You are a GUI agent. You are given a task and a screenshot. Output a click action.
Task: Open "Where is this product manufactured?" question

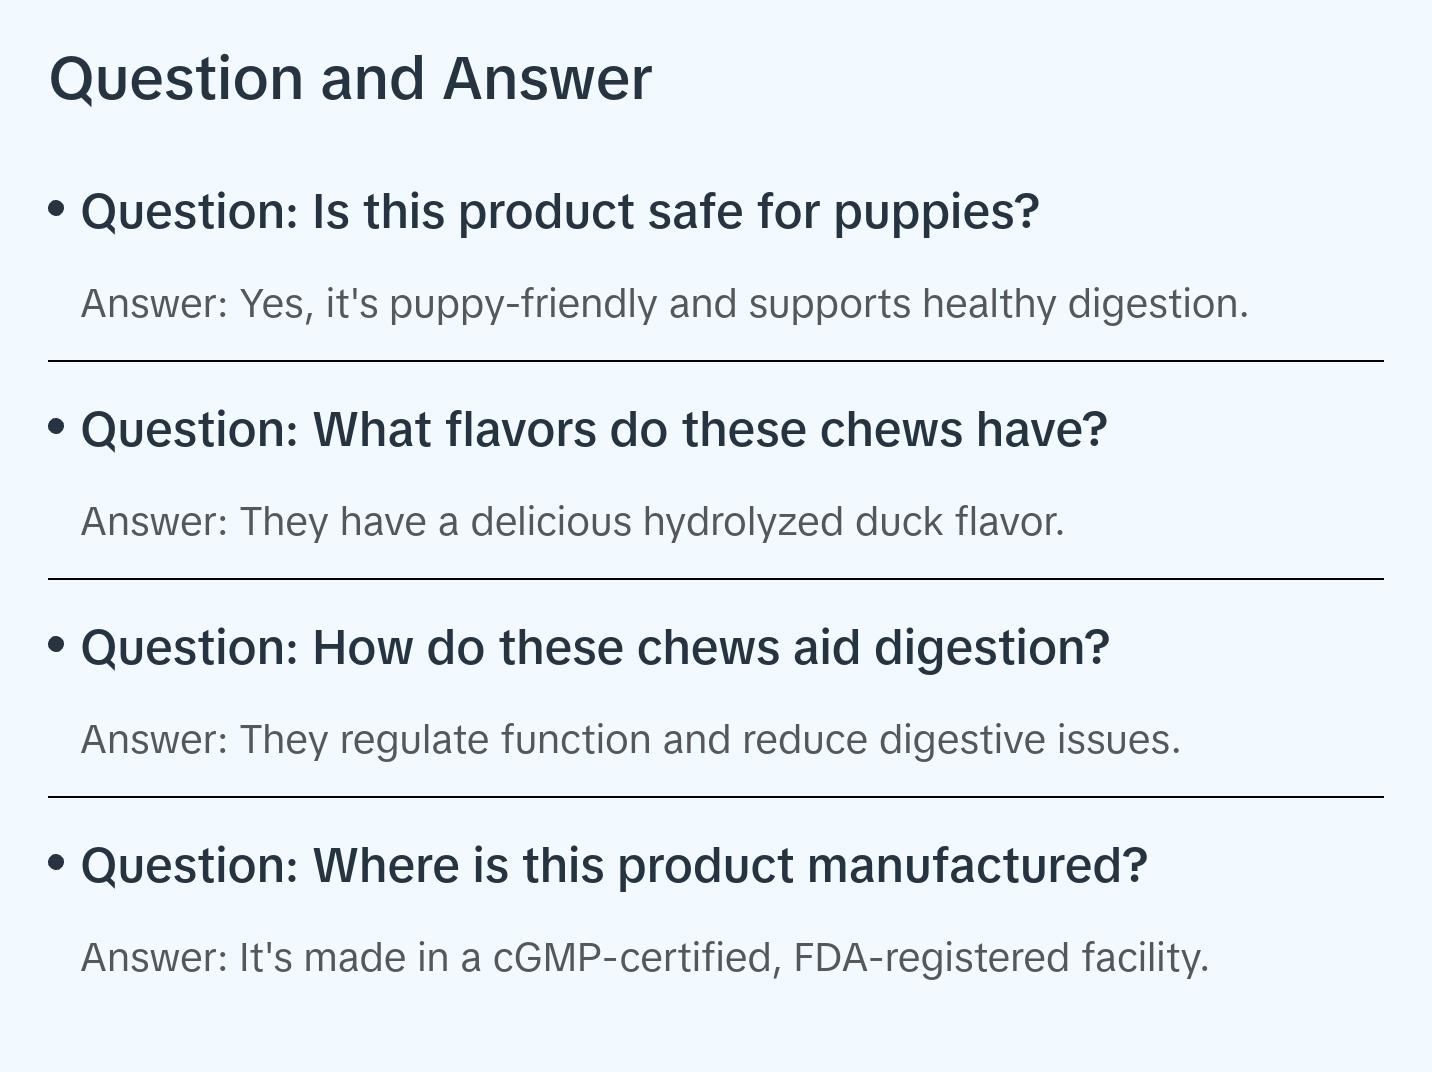614,866
